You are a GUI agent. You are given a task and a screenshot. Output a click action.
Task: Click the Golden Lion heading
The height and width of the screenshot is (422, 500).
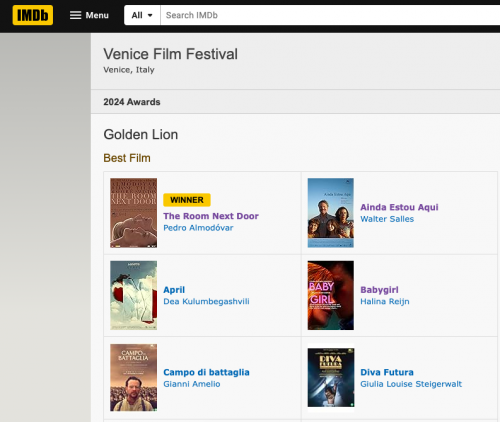click(141, 135)
